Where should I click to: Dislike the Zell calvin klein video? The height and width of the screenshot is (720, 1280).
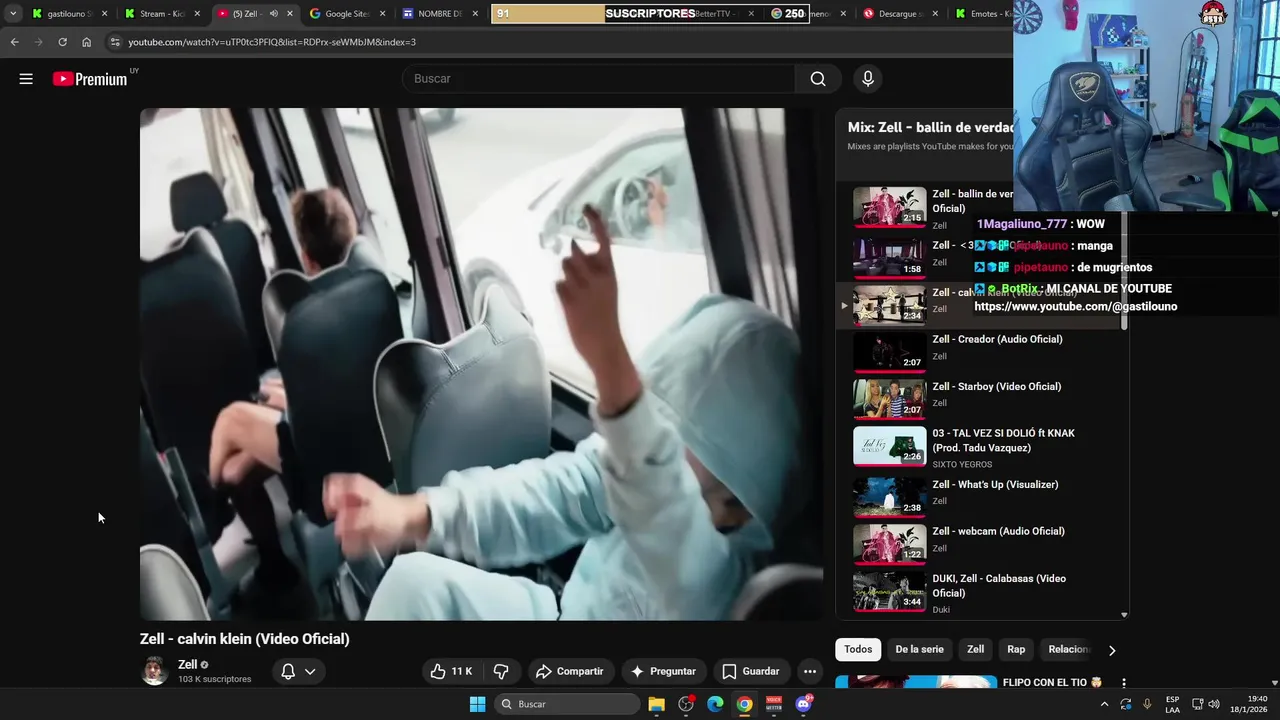click(x=502, y=671)
